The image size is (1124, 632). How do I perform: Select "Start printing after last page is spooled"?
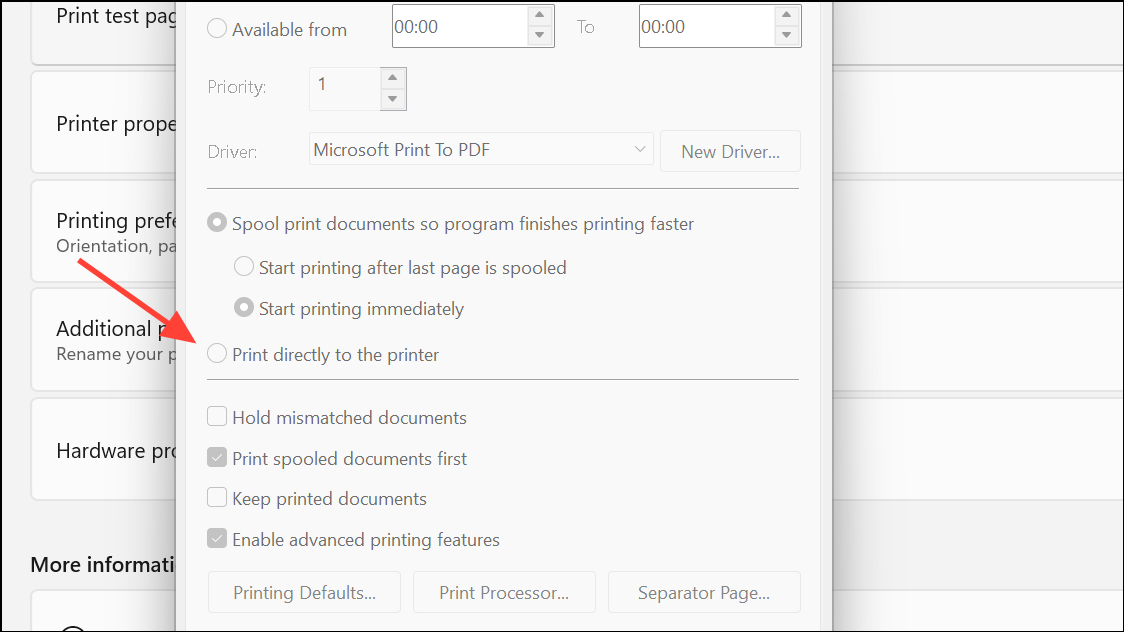coord(243,266)
